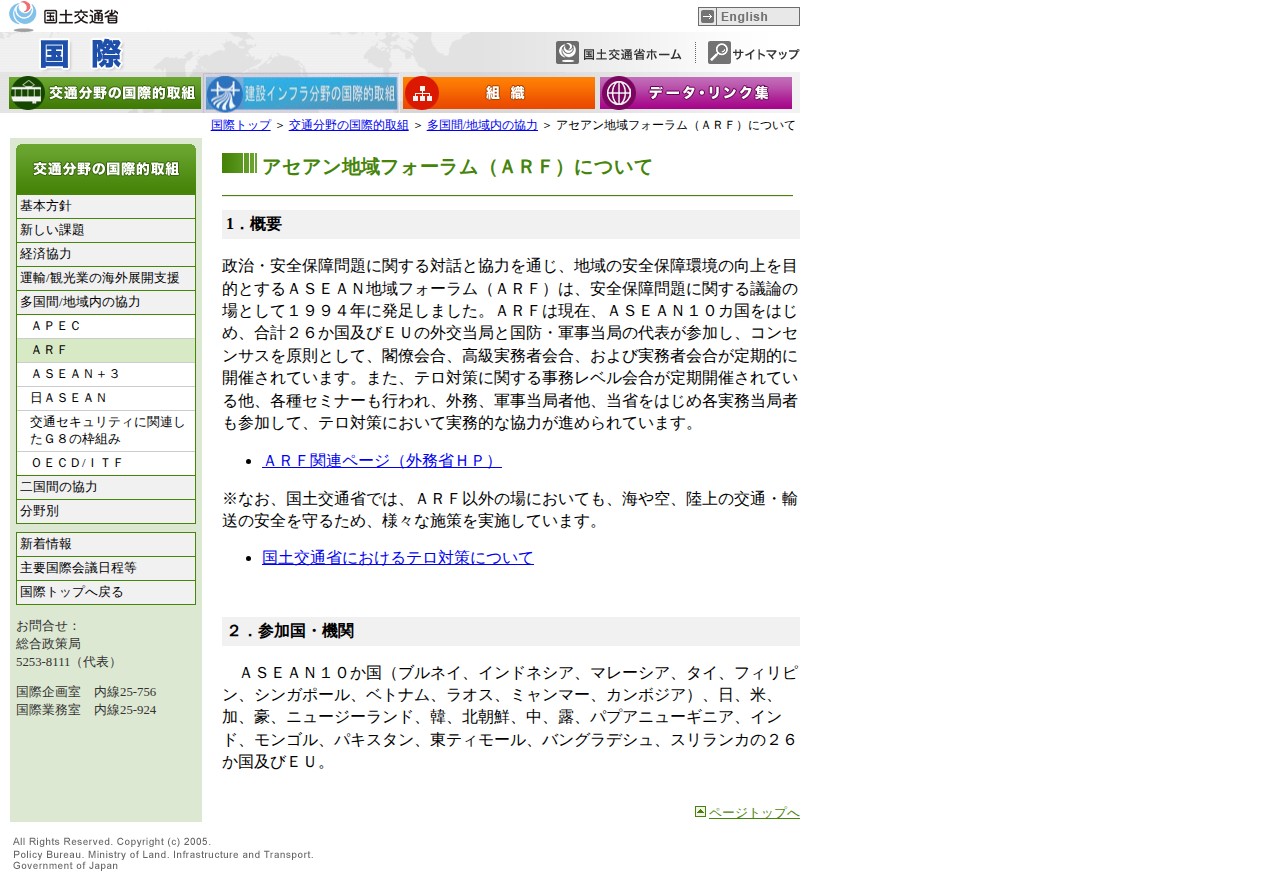
Task: Click the train icon on 交通分野 tab
Action: pyautogui.click(x=28, y=93)
